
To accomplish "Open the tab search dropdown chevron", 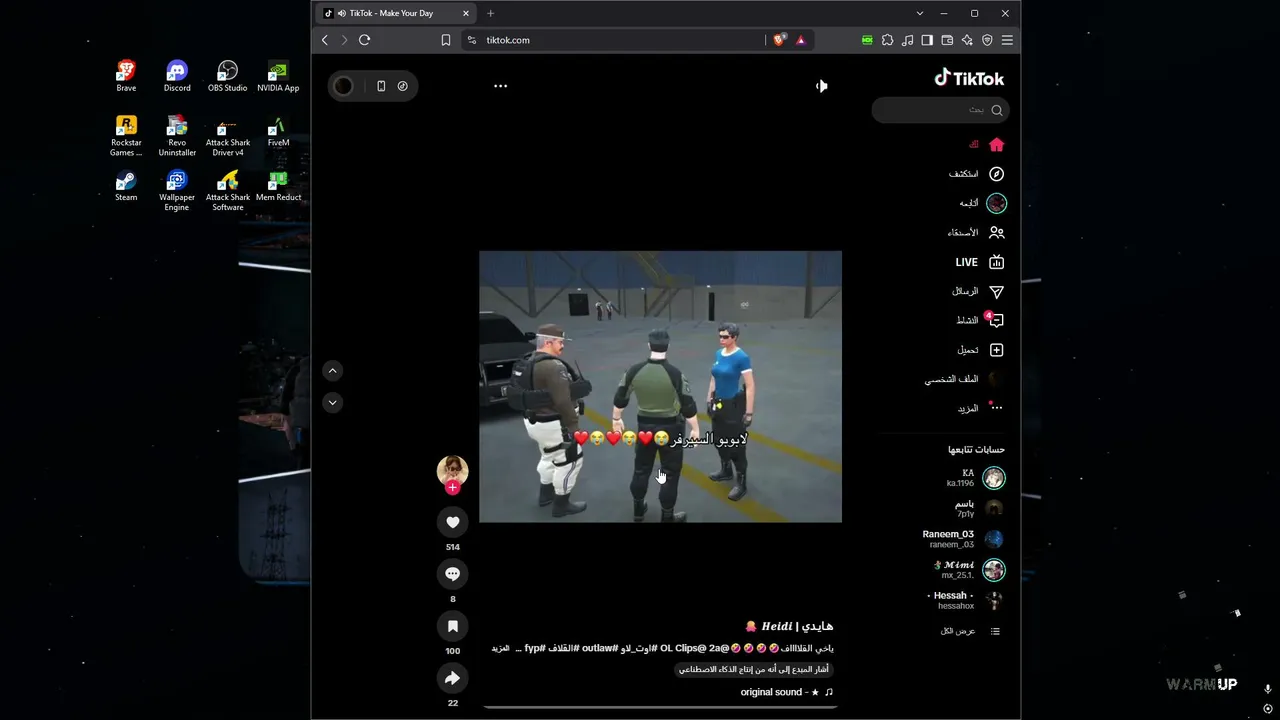I will click(920, 13).
